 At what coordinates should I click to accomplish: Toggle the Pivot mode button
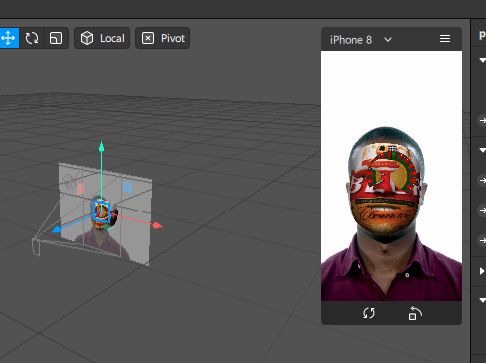pos(163,38)
